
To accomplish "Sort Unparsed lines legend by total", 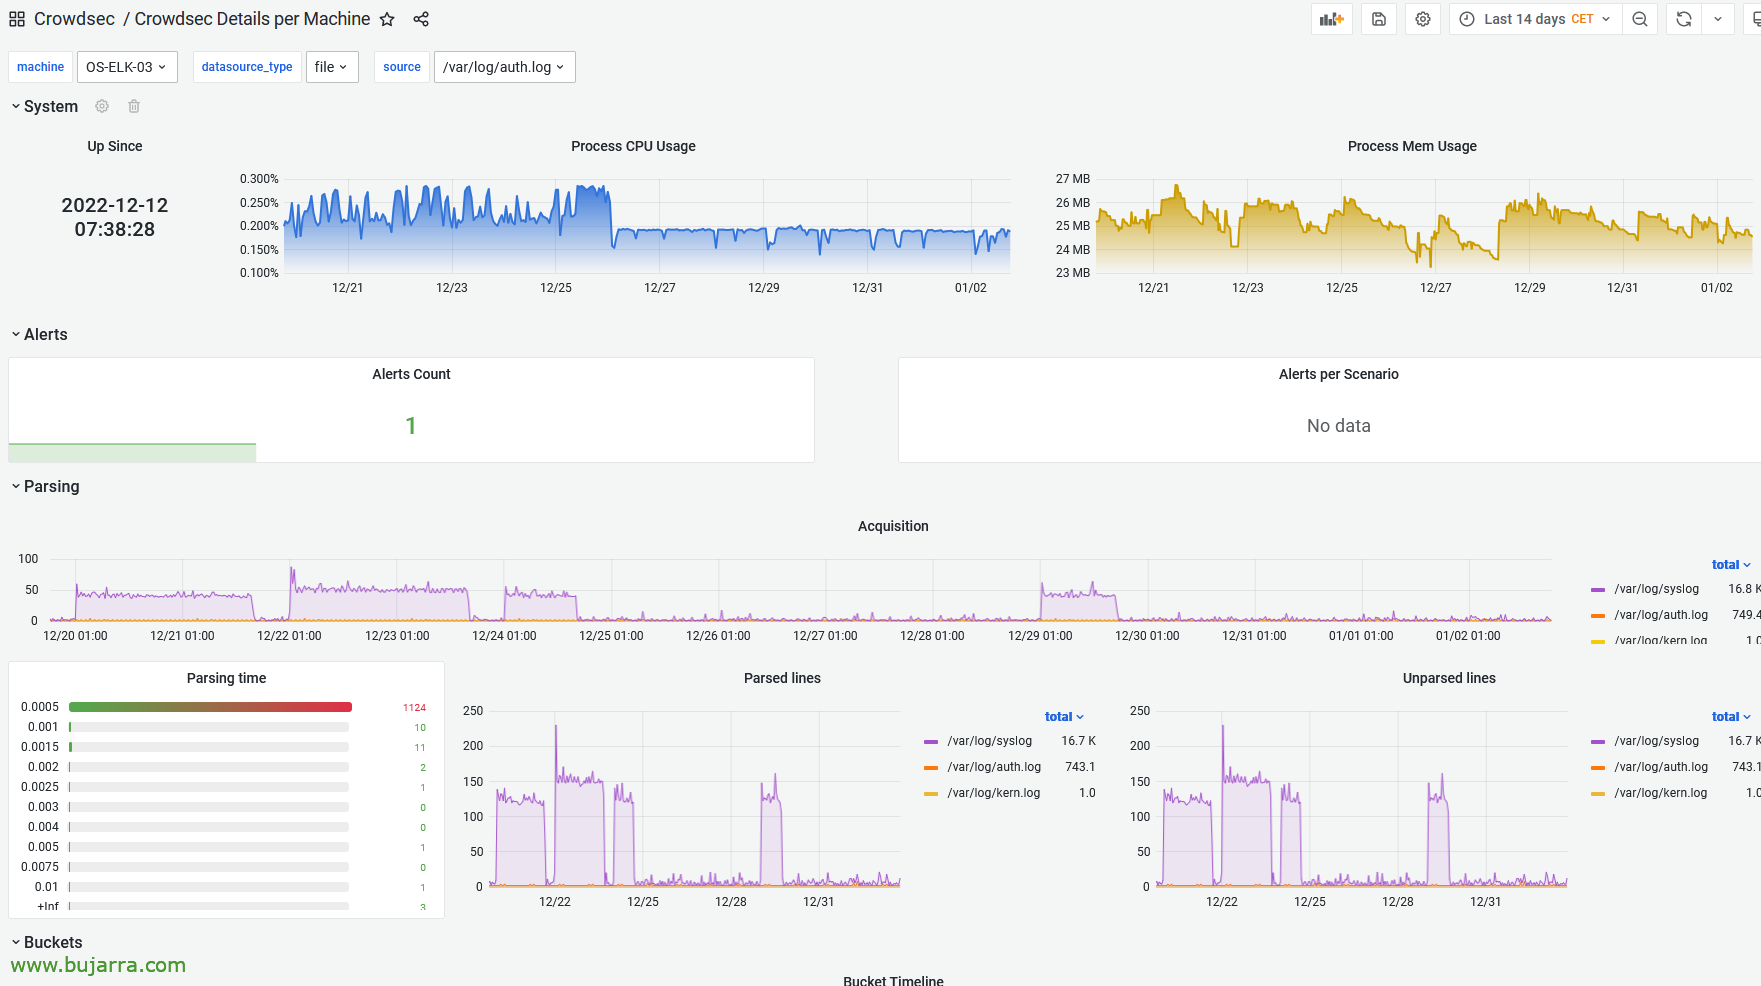I will 1731,717.
